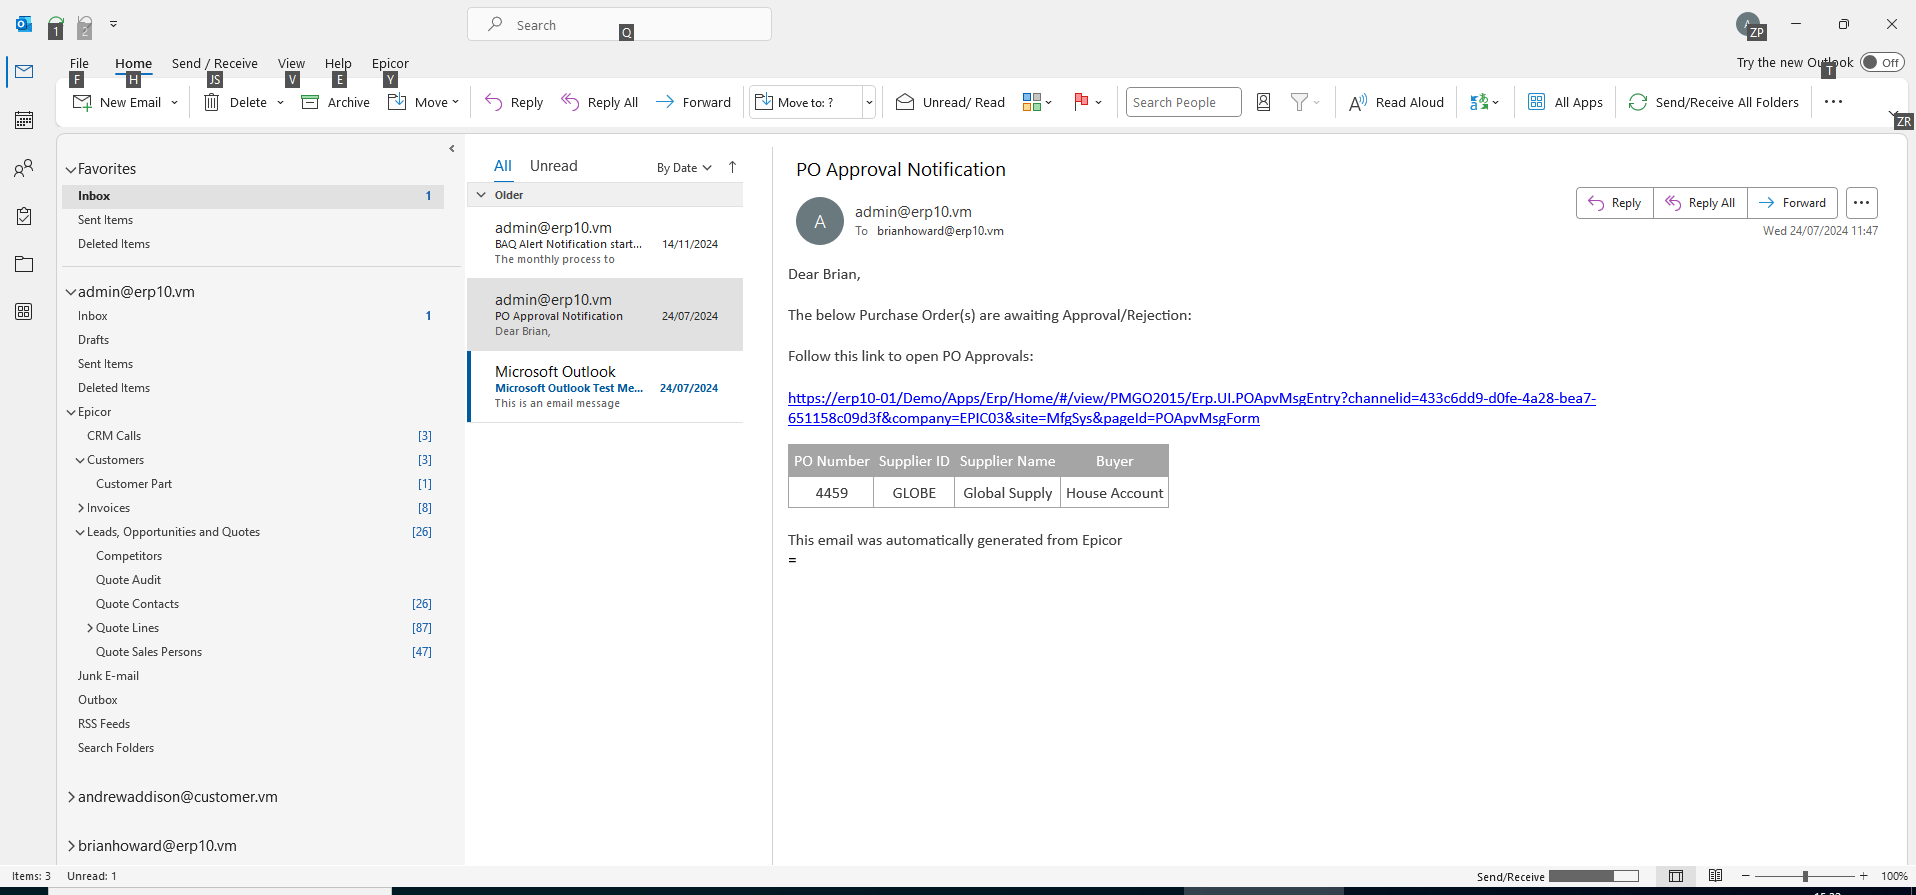Toggle Try the new Outlook switch

(1882, 62)
